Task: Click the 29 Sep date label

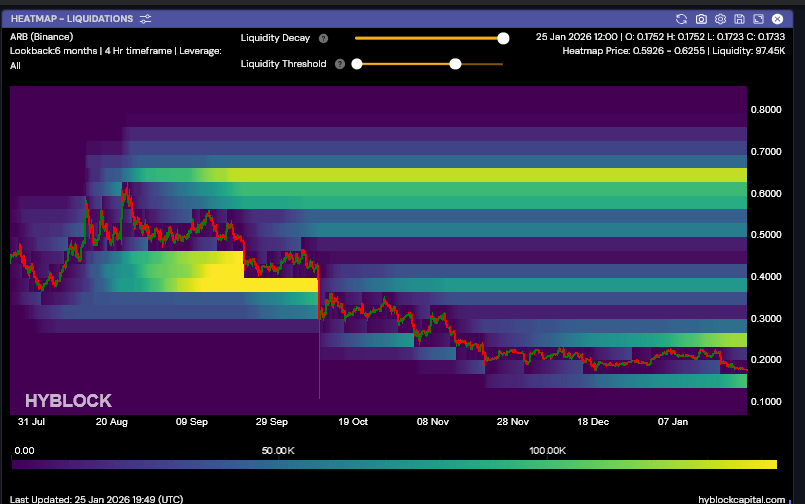Action: pos(272,422)
